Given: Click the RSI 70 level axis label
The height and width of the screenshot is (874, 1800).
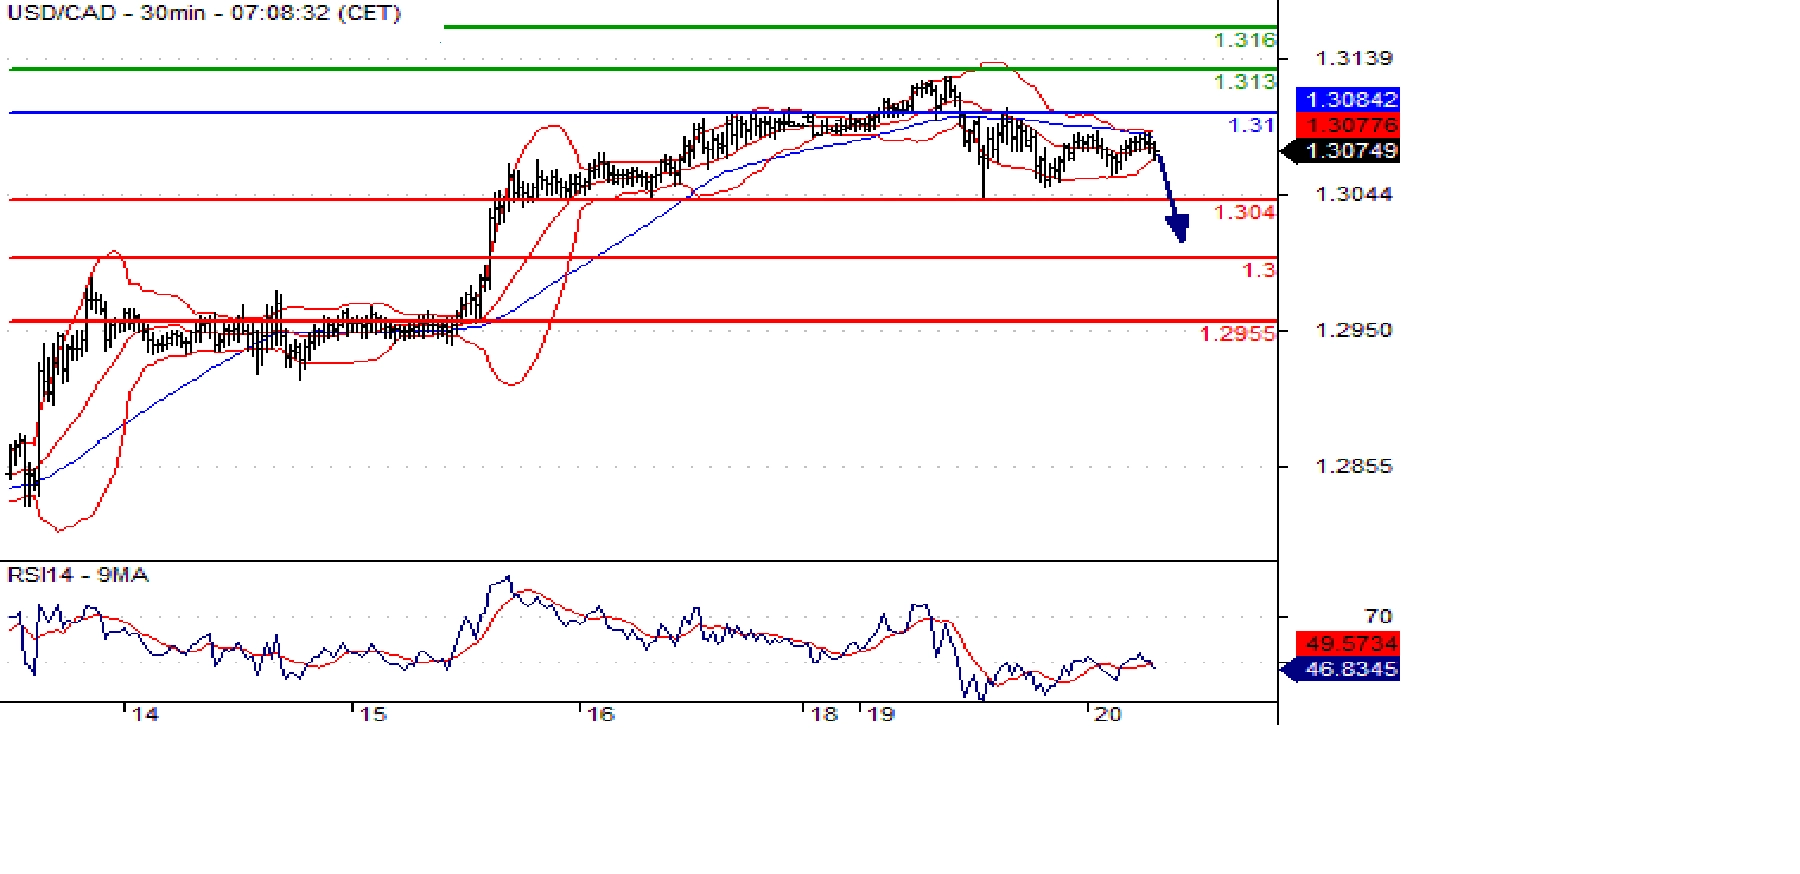Looking at the screenshot, I should 1378,616.
